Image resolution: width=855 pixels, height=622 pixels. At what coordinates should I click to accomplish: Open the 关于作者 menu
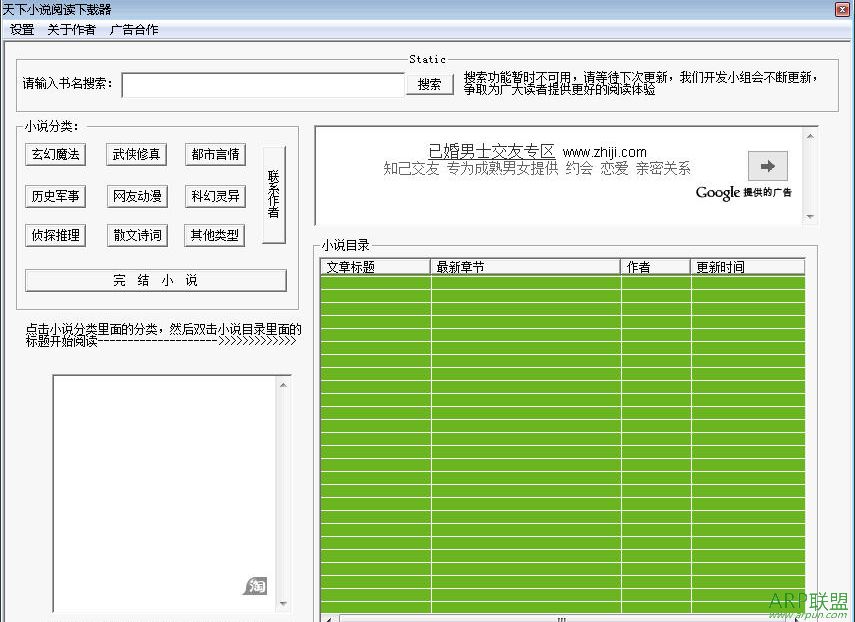click(x=71, y=30)
